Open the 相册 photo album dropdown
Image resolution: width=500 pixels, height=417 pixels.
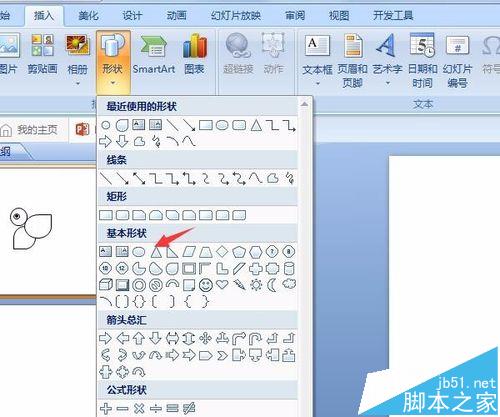pyautogui.click(x=77, y=60)
